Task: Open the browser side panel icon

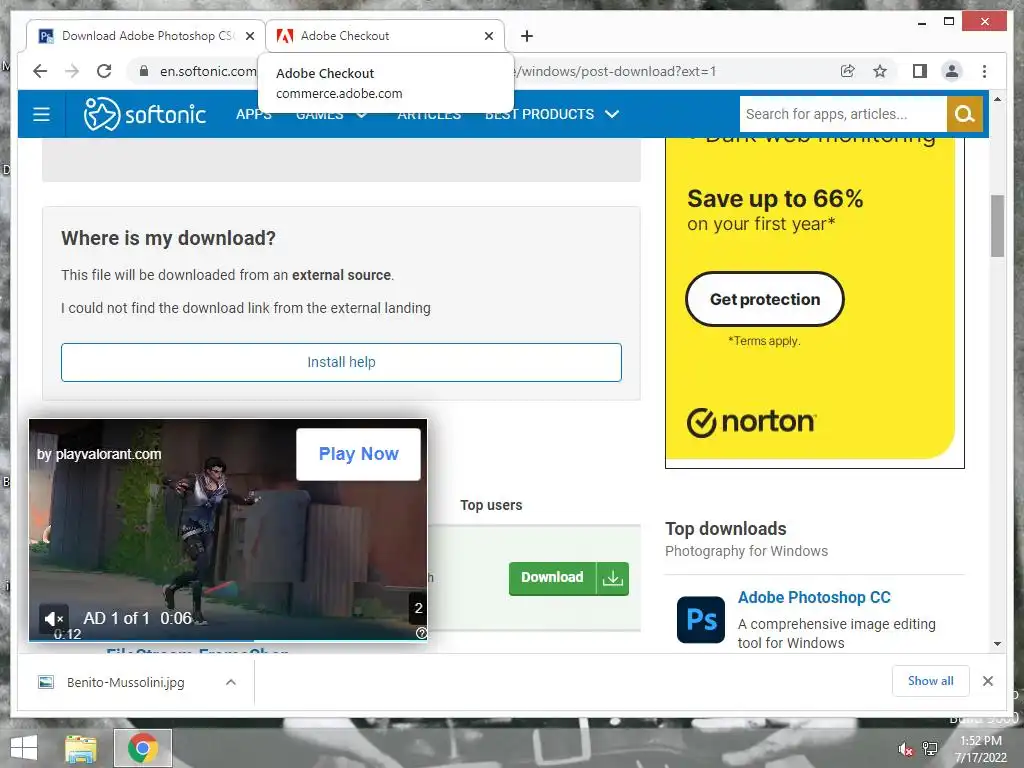Action: [920, 71]
